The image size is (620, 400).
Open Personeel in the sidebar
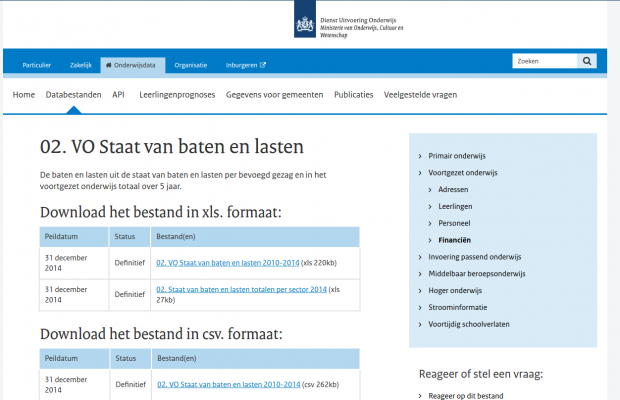click(x=454, y=223)
